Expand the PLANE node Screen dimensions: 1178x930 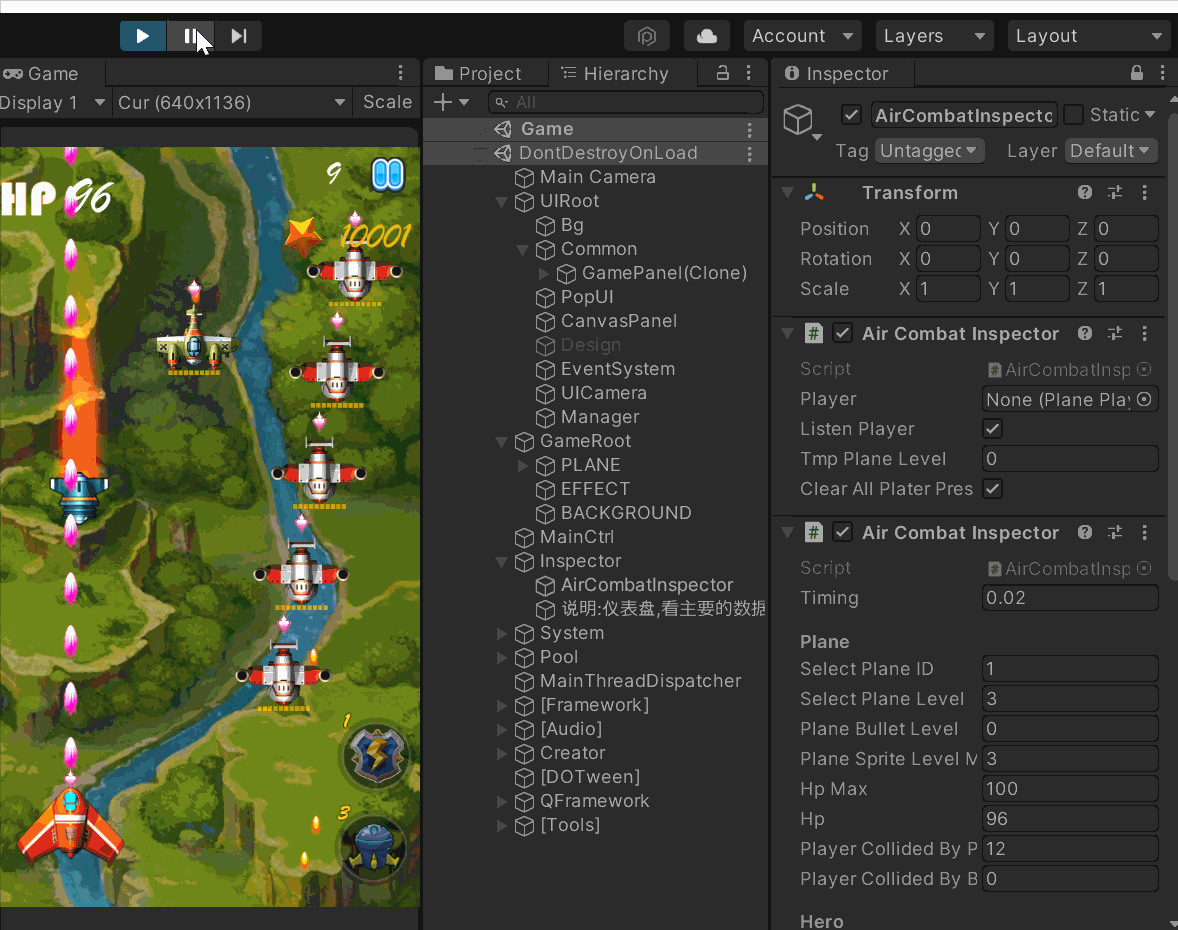(x=523, y=466)
